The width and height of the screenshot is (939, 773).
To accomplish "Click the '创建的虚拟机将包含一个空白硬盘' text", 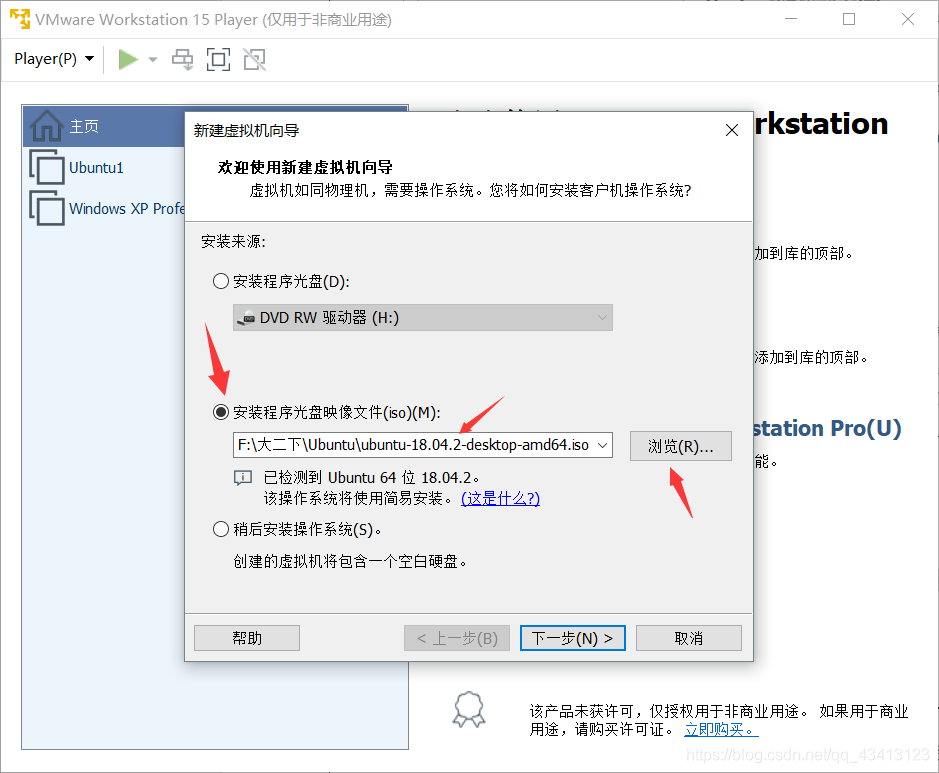I will click(x=350, y=561).
